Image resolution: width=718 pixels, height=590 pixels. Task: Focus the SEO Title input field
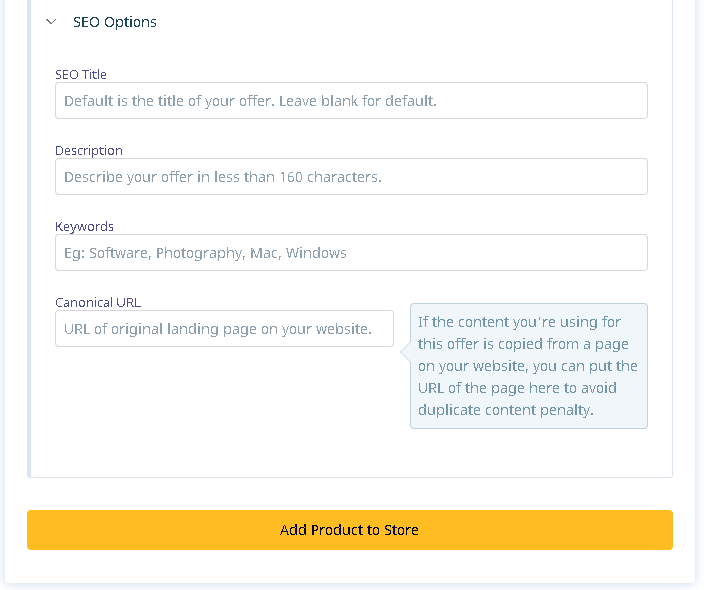click(351, 101)
